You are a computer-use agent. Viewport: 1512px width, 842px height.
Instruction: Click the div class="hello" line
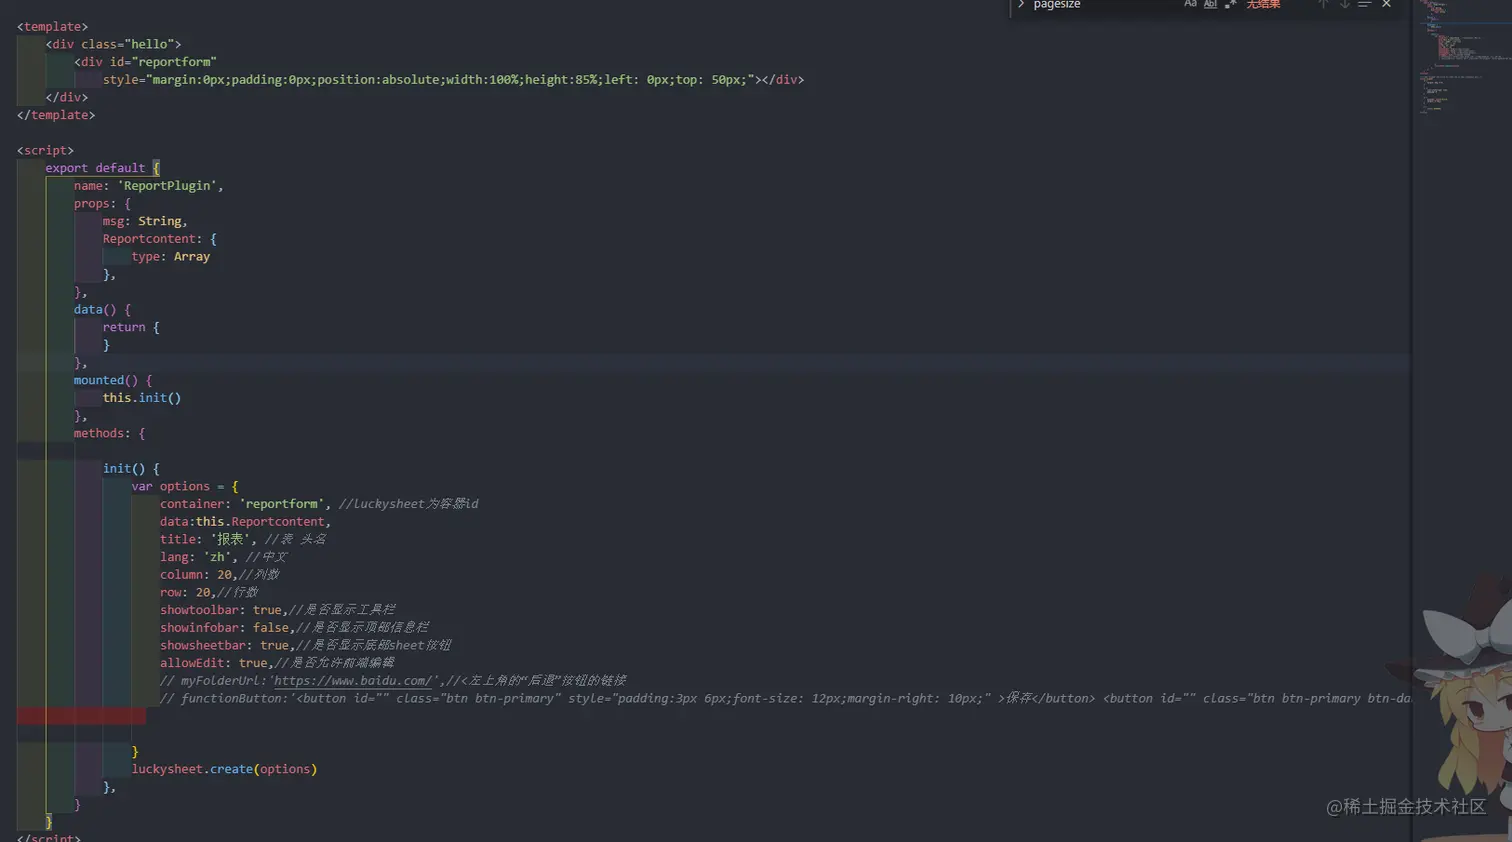coord(113,44)
